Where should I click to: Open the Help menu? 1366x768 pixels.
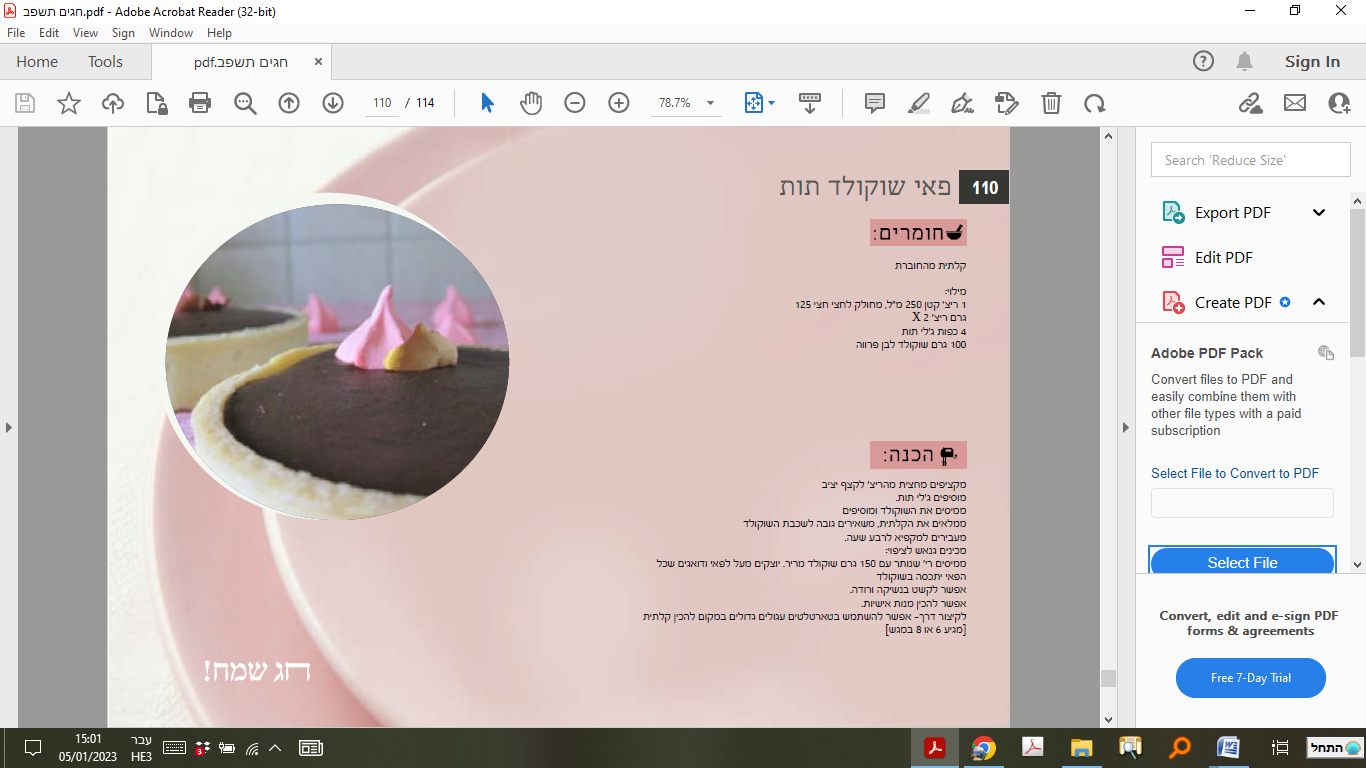tap(219, 33)
